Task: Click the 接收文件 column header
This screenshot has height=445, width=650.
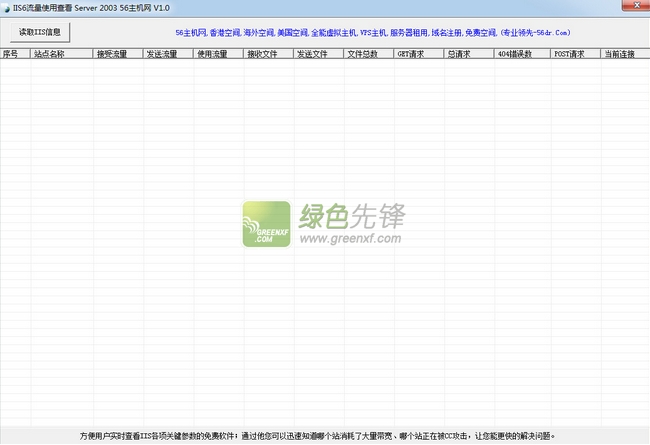Action: [x=269, y=54]
